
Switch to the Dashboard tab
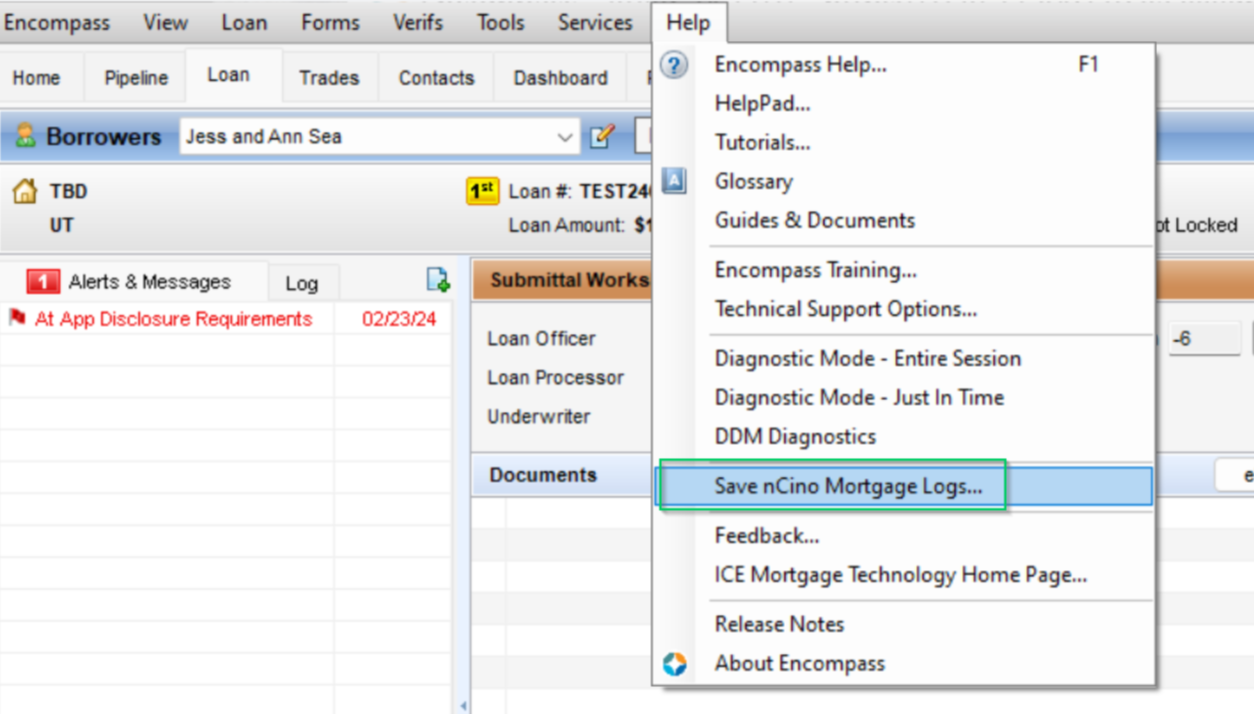[x=560, y=78]
